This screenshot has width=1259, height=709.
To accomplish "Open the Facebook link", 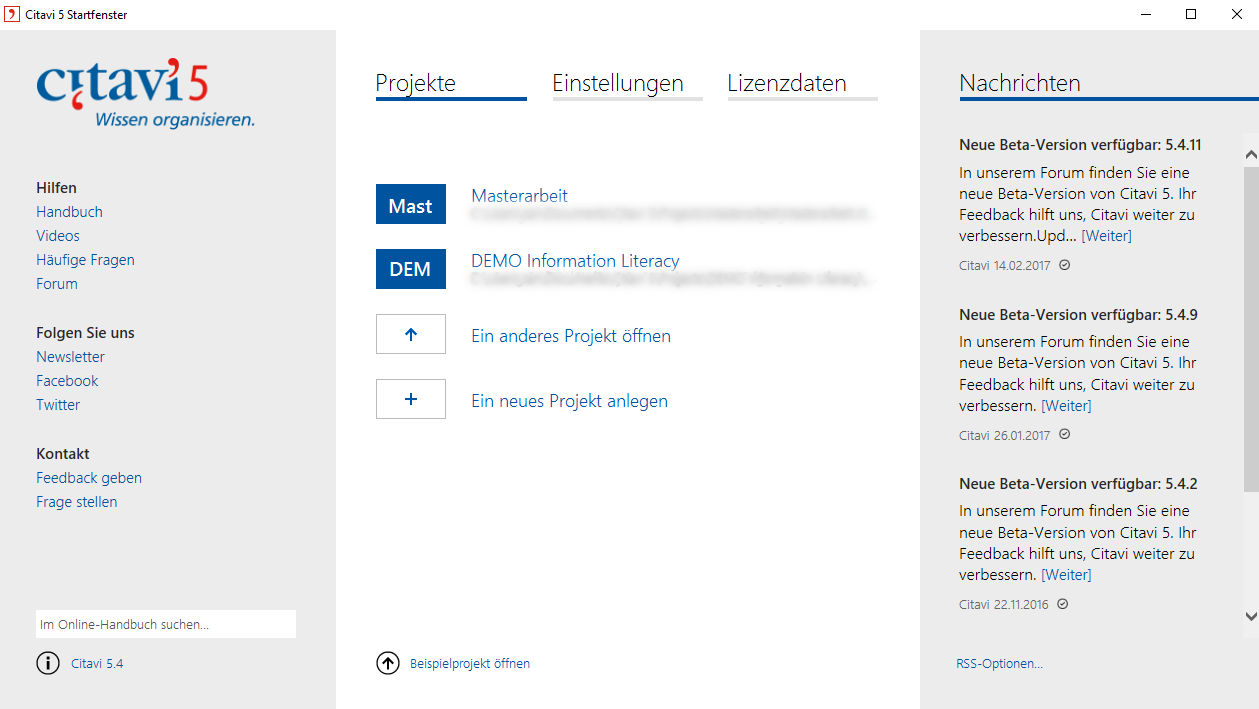I will [67, 381].
